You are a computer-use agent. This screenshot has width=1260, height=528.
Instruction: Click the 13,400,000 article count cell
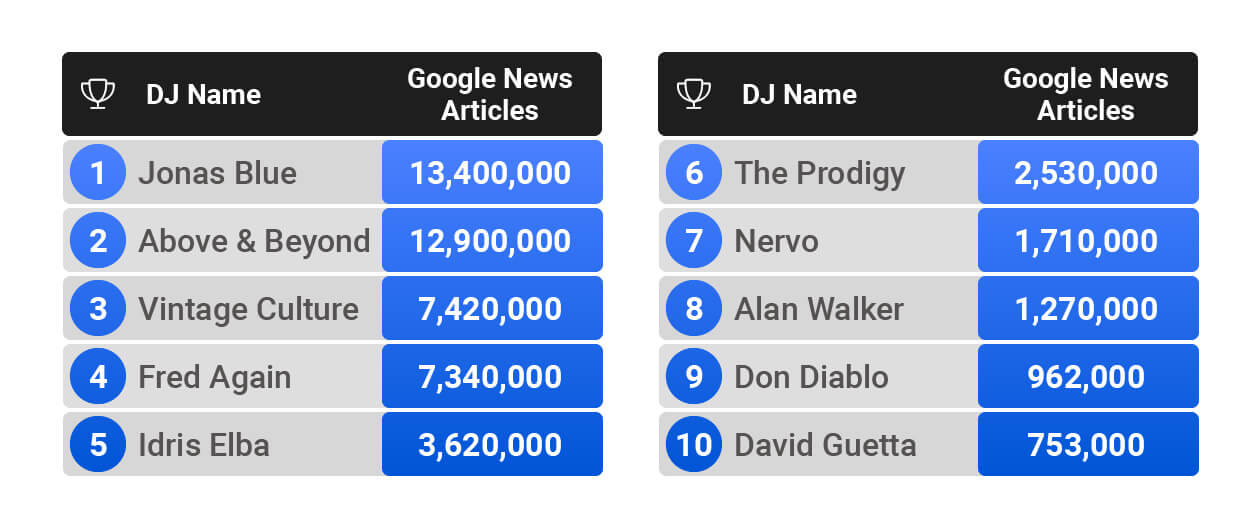click(x=491, y=173)
